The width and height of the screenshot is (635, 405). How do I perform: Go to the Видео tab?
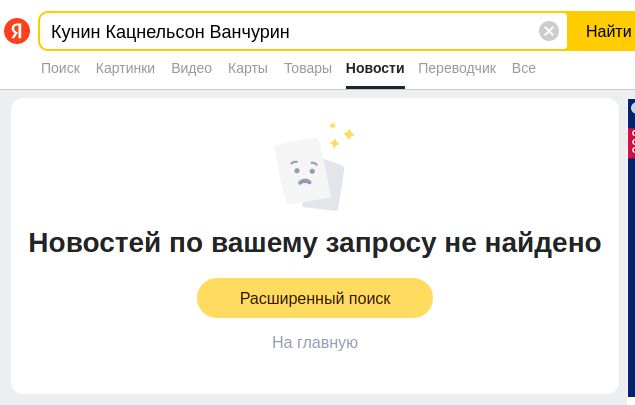point(191,69)
